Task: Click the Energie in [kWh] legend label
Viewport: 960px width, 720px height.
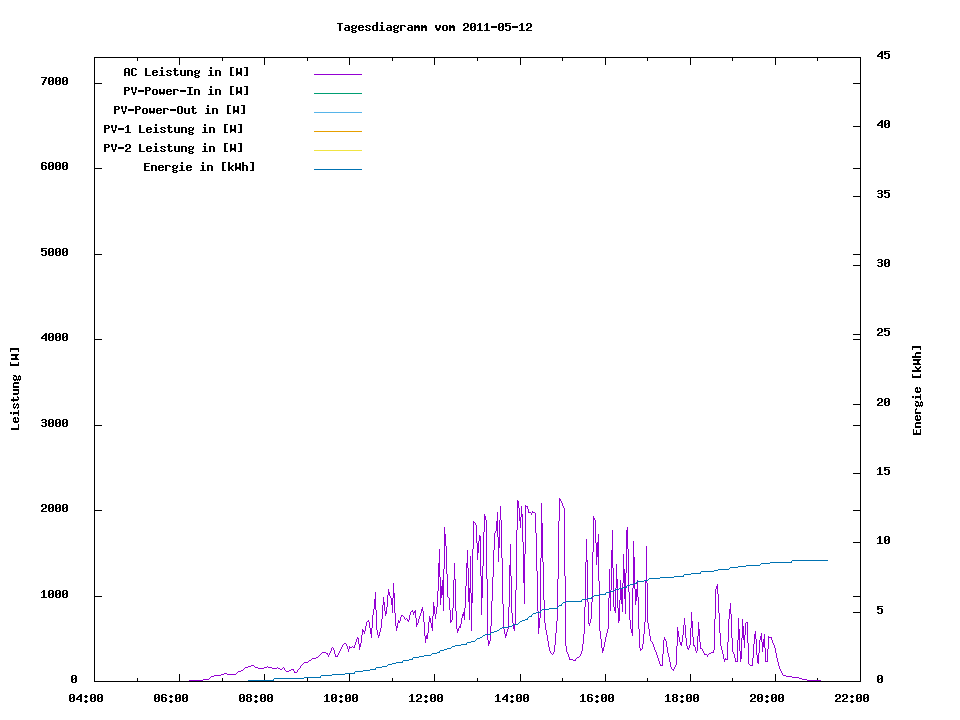Action: 199,167
